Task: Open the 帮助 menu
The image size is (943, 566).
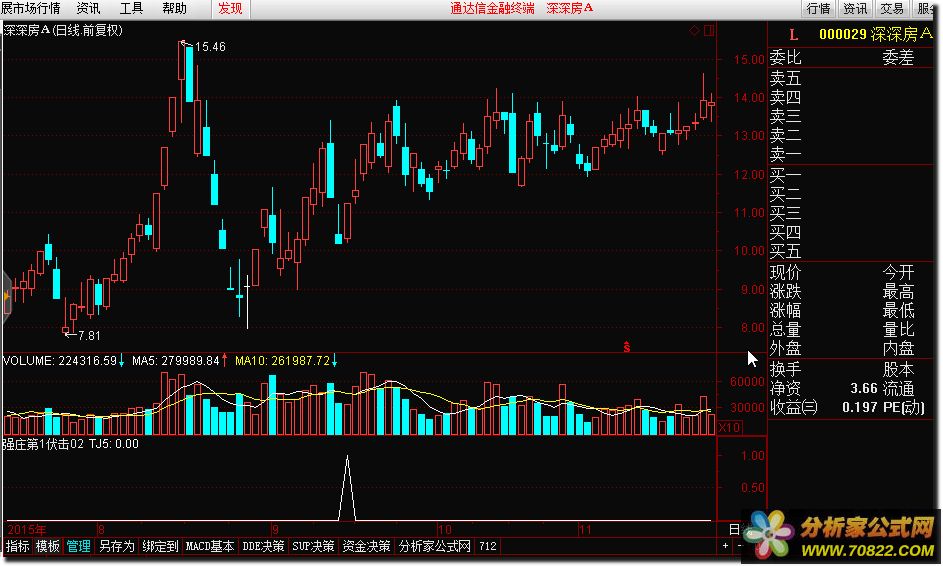Action: (x=174, y=8)
